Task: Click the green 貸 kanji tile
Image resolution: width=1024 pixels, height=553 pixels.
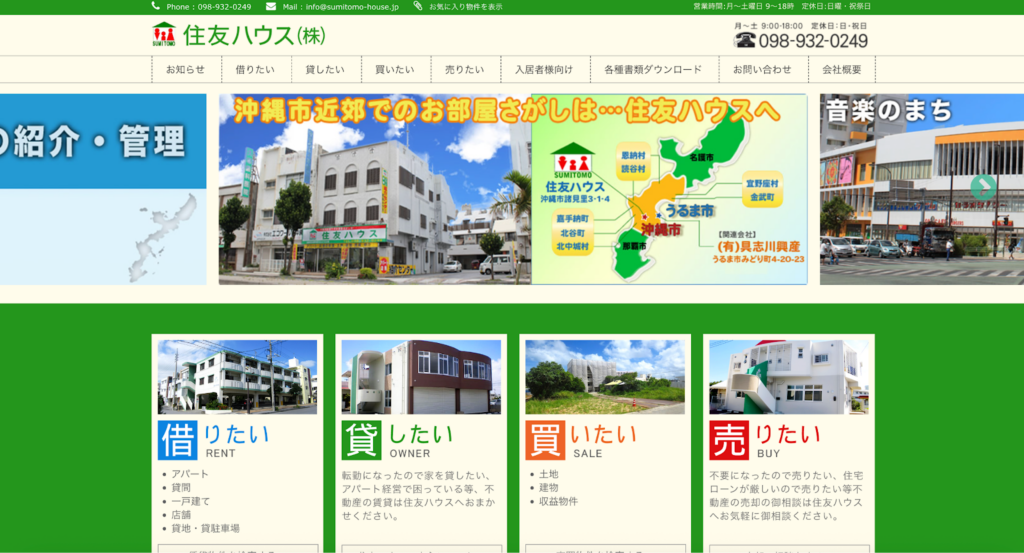Action: (x=361, y=440)
